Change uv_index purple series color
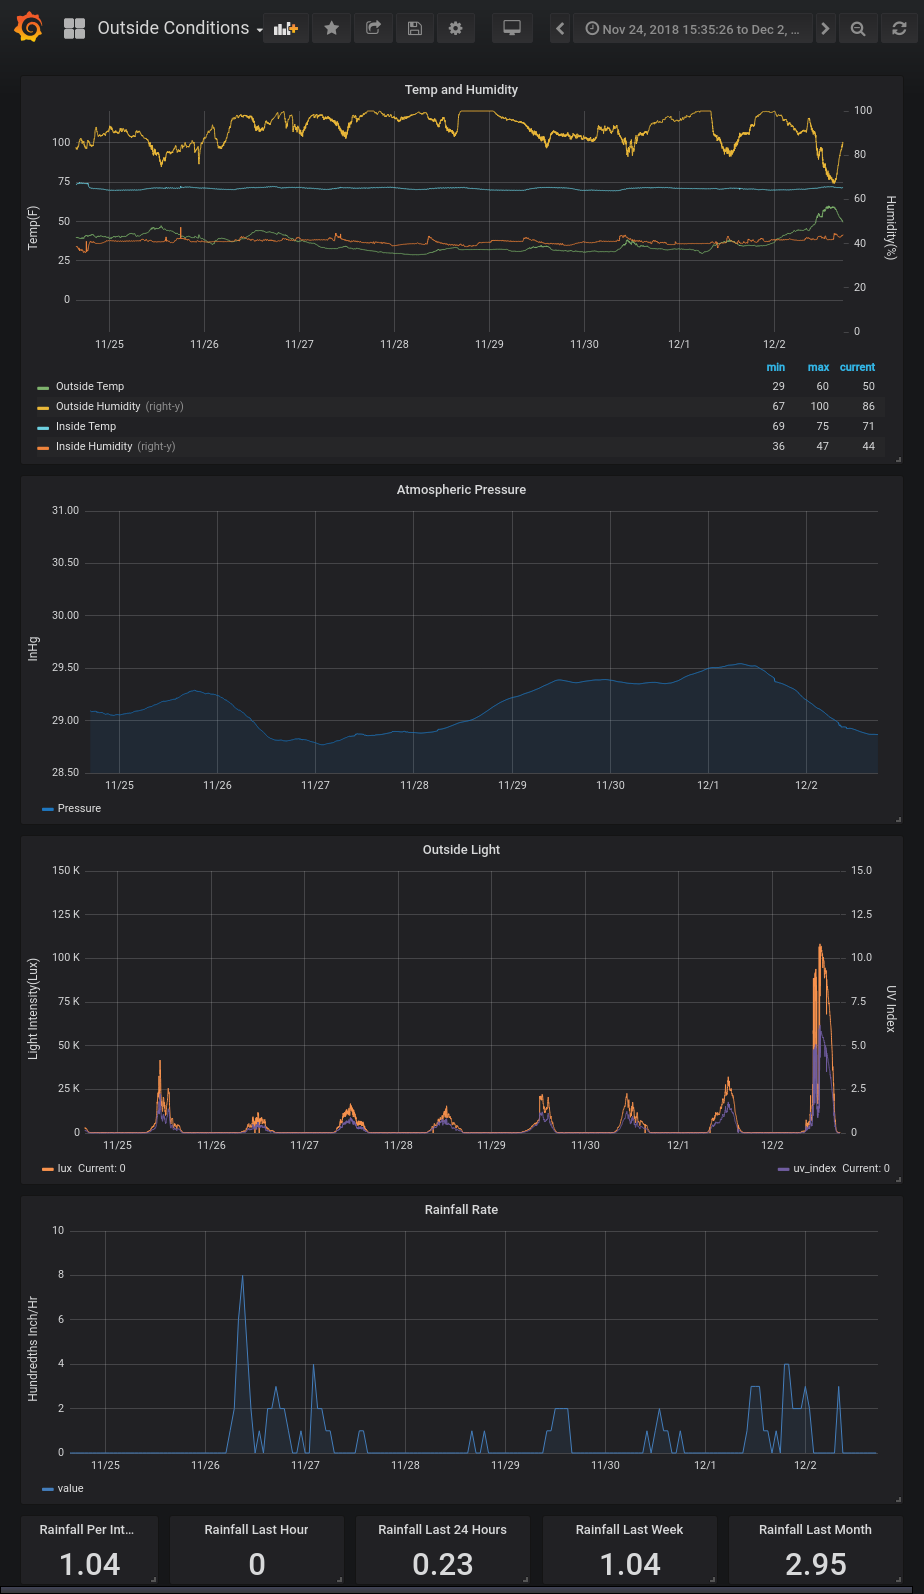The height and width of the screenshot is (1594, 924). 784,1169
